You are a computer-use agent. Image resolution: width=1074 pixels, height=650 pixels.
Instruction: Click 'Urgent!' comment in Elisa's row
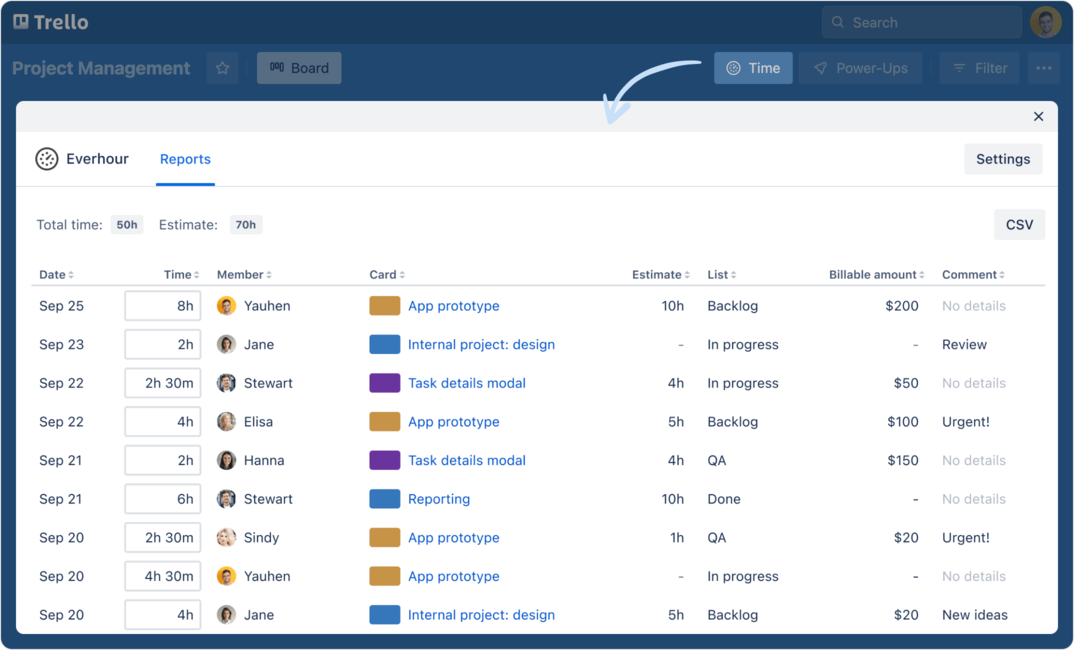(965, 422)
